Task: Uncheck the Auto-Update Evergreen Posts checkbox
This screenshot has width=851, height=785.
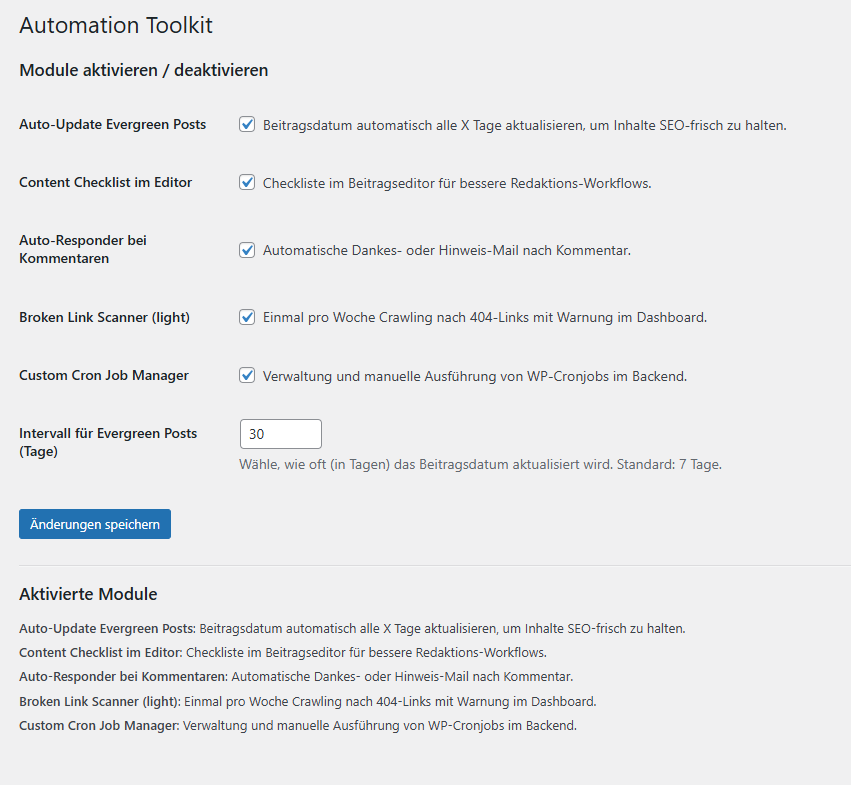Action: point(247,124)
